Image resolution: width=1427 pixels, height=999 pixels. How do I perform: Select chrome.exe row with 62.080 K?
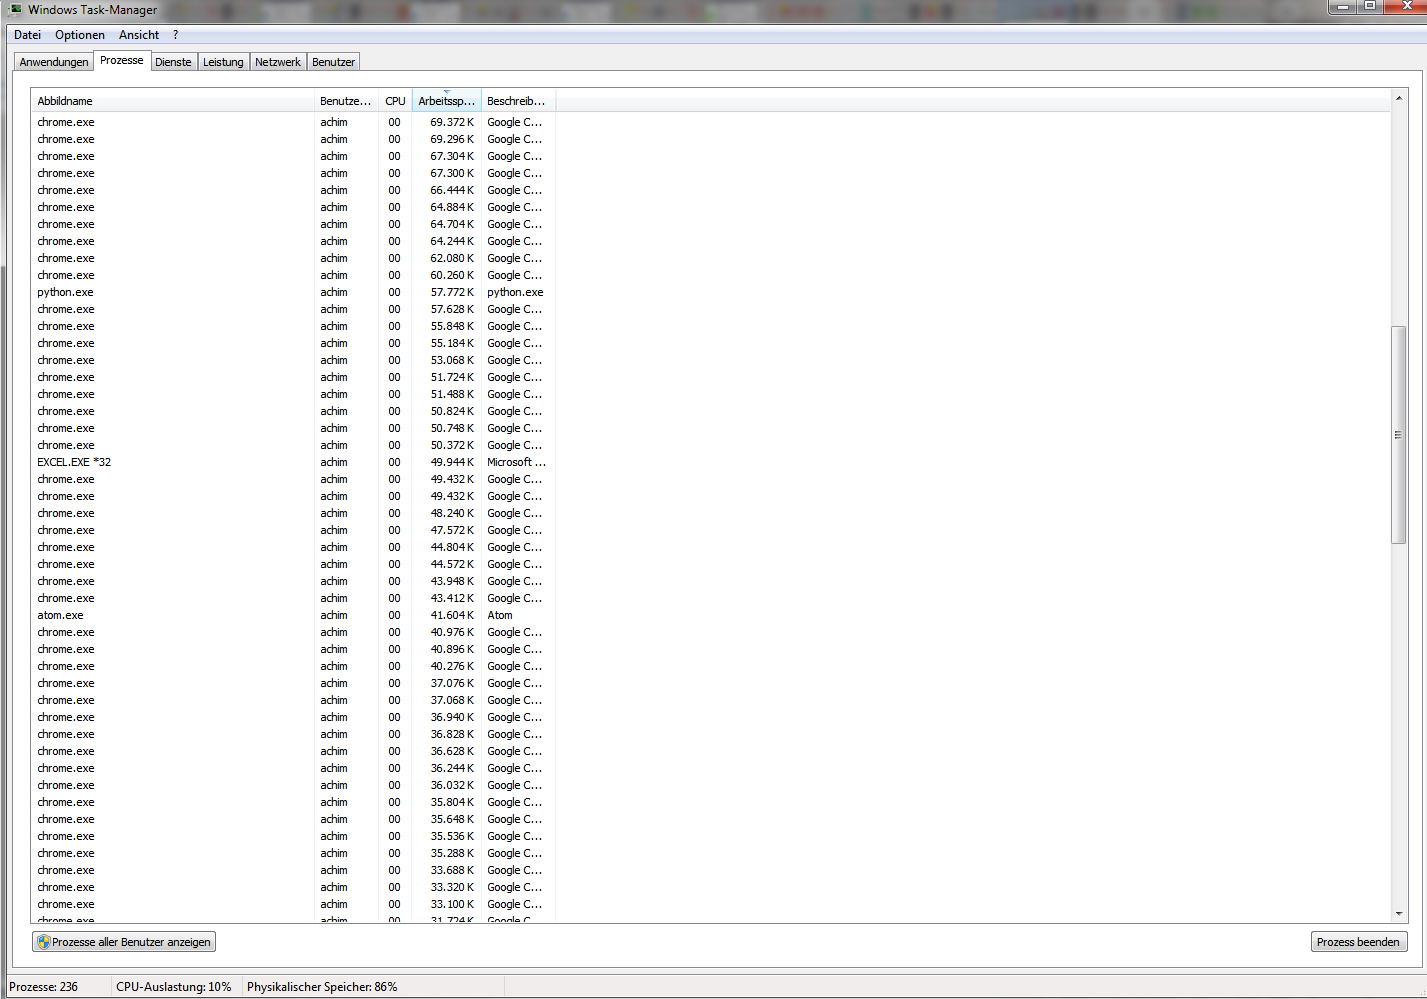pos(293,258)
